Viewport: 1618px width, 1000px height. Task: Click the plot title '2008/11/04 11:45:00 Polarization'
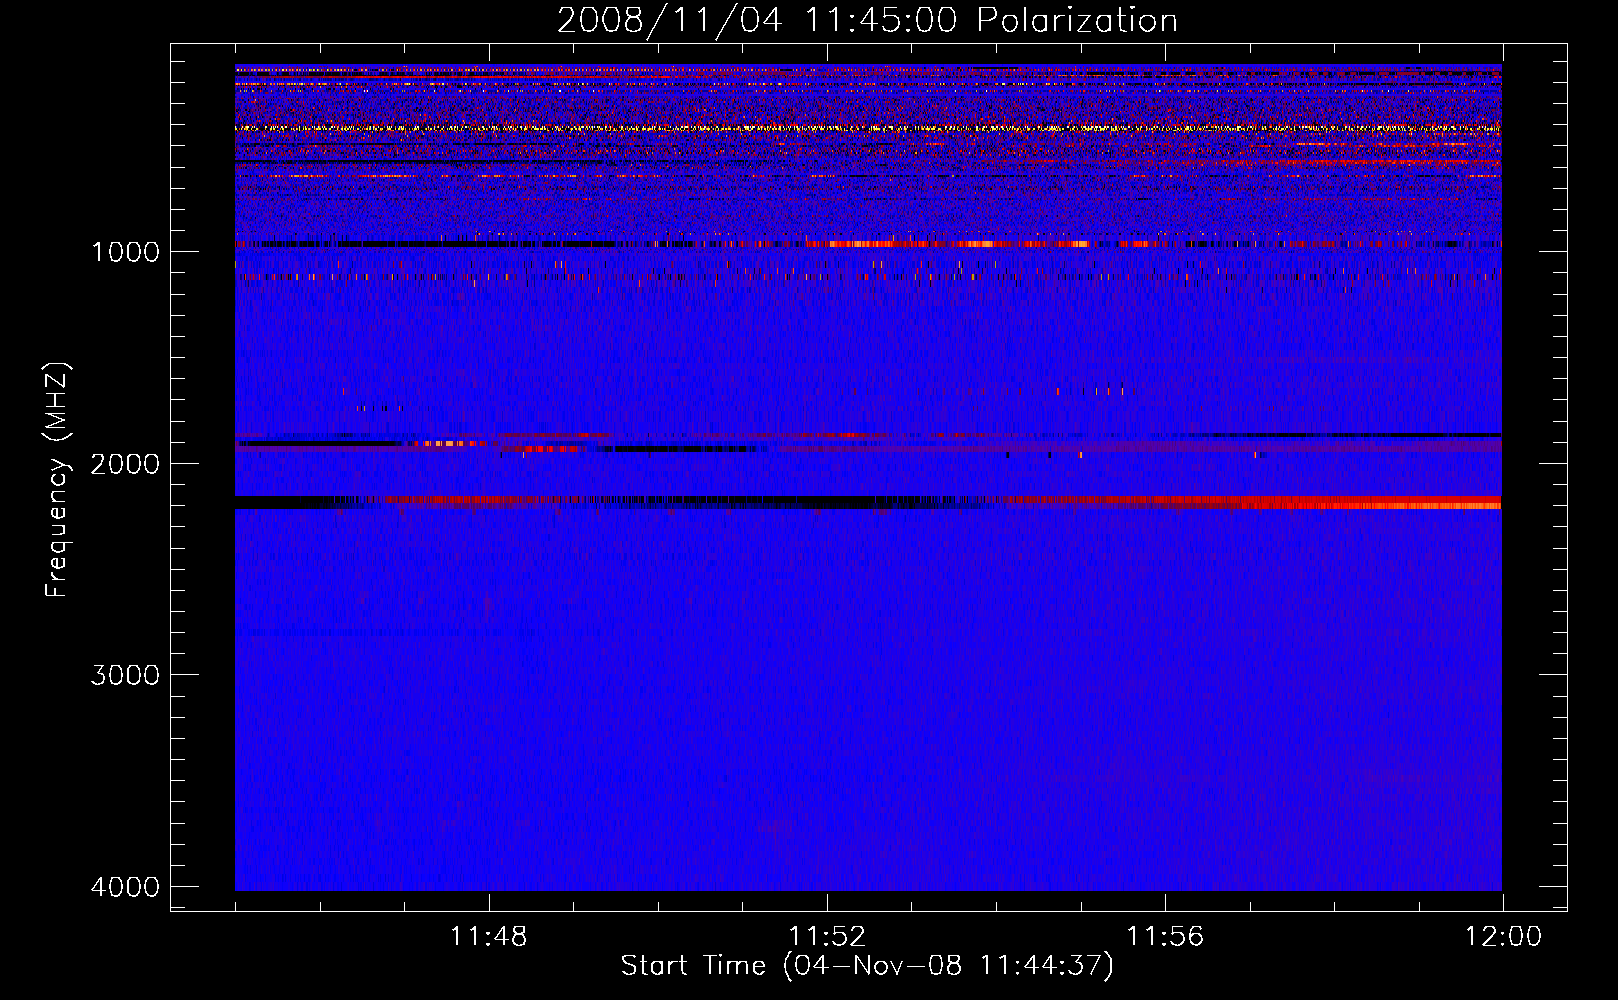867,20
